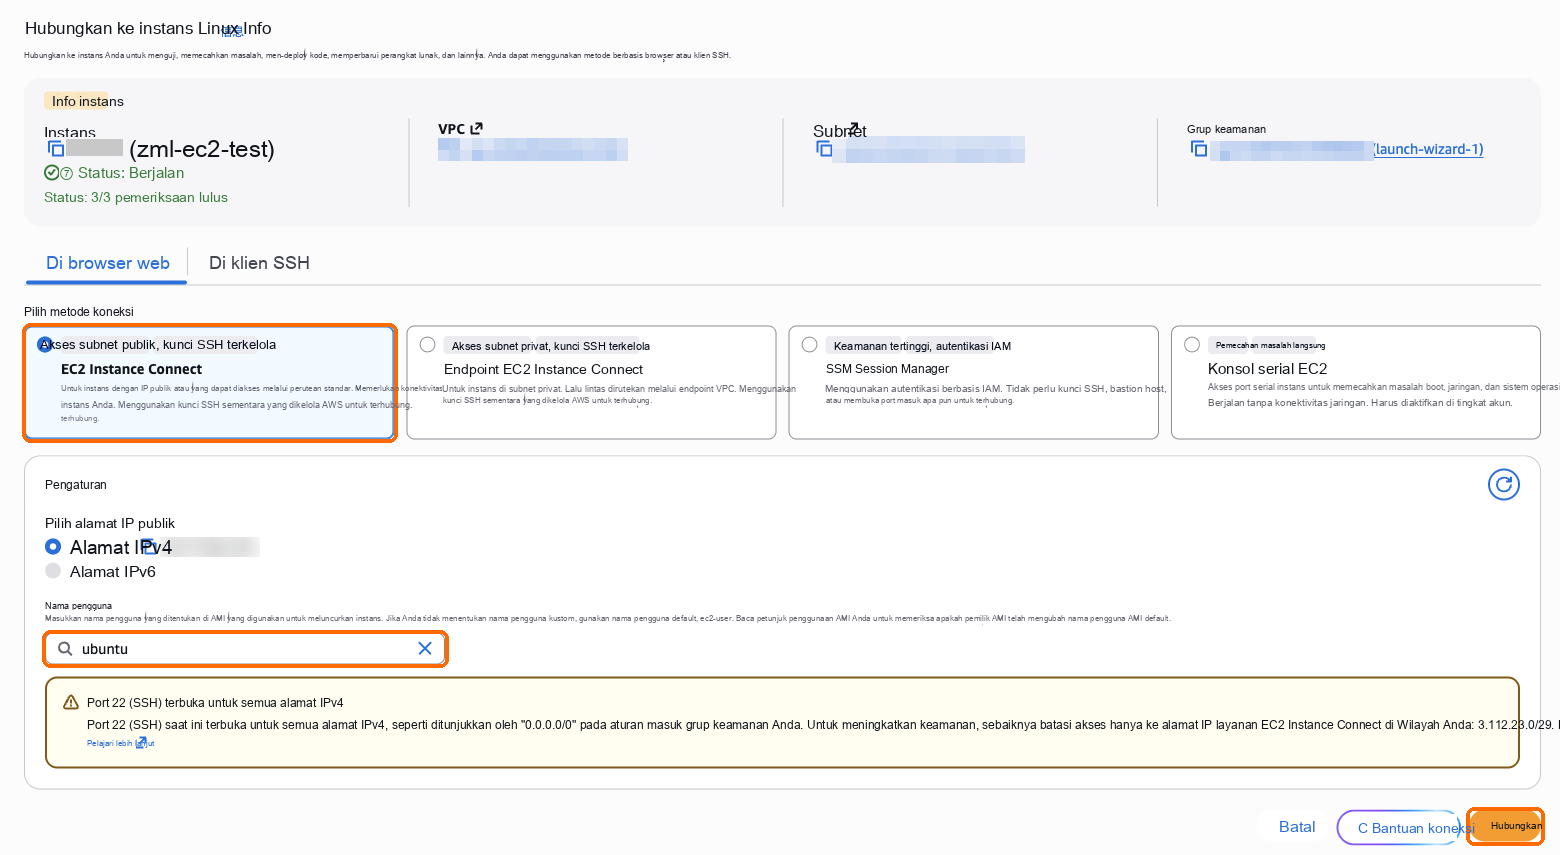Select the Alamat IPv6 radio button
The height and width of the screenshot is (855, 1560).
tap(53, 571)
